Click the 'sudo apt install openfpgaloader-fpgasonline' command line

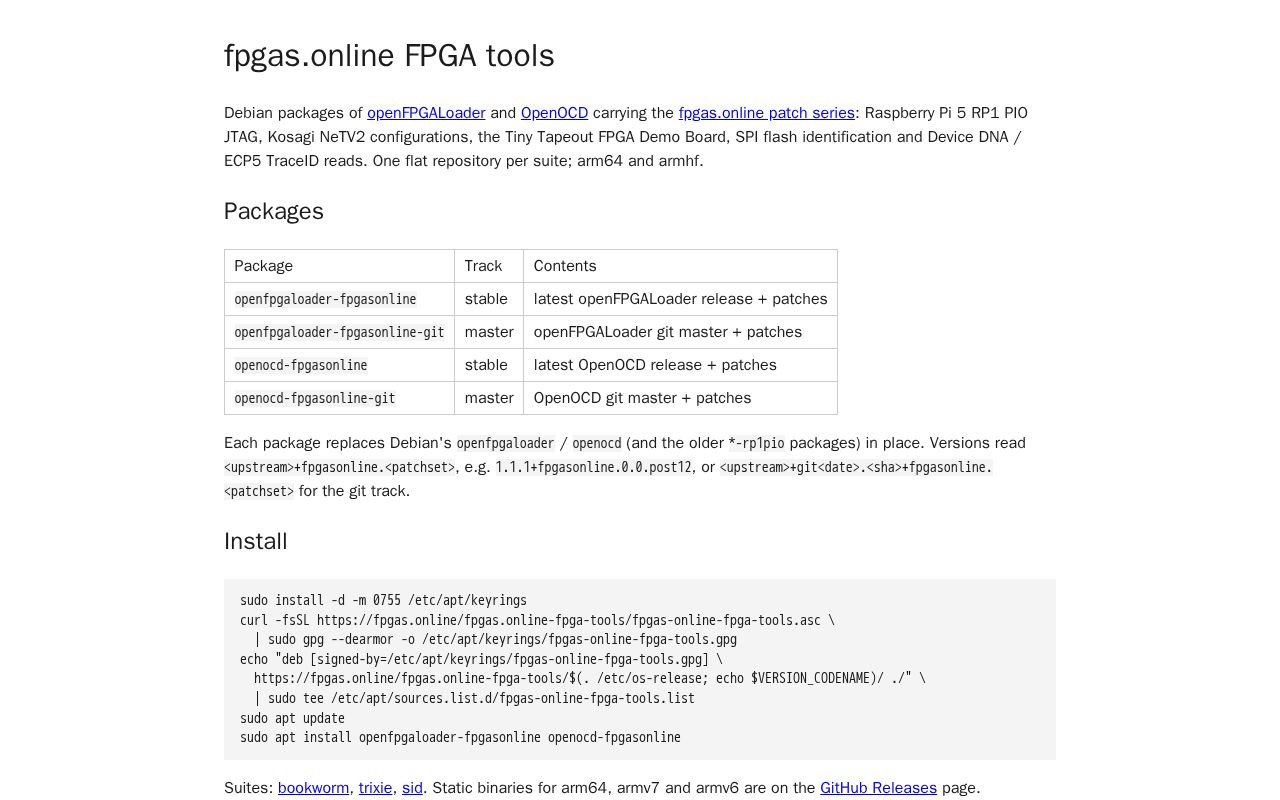[x=460, y=737]
